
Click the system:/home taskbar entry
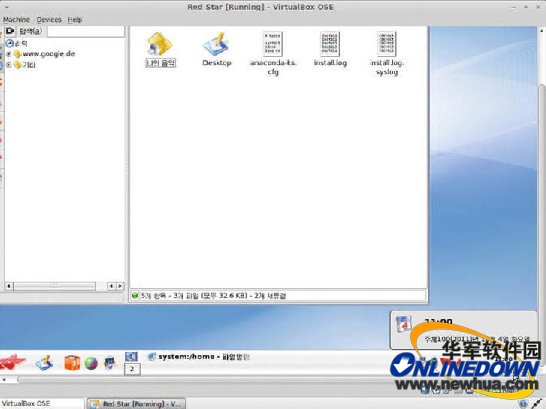[x=198, y=357]
